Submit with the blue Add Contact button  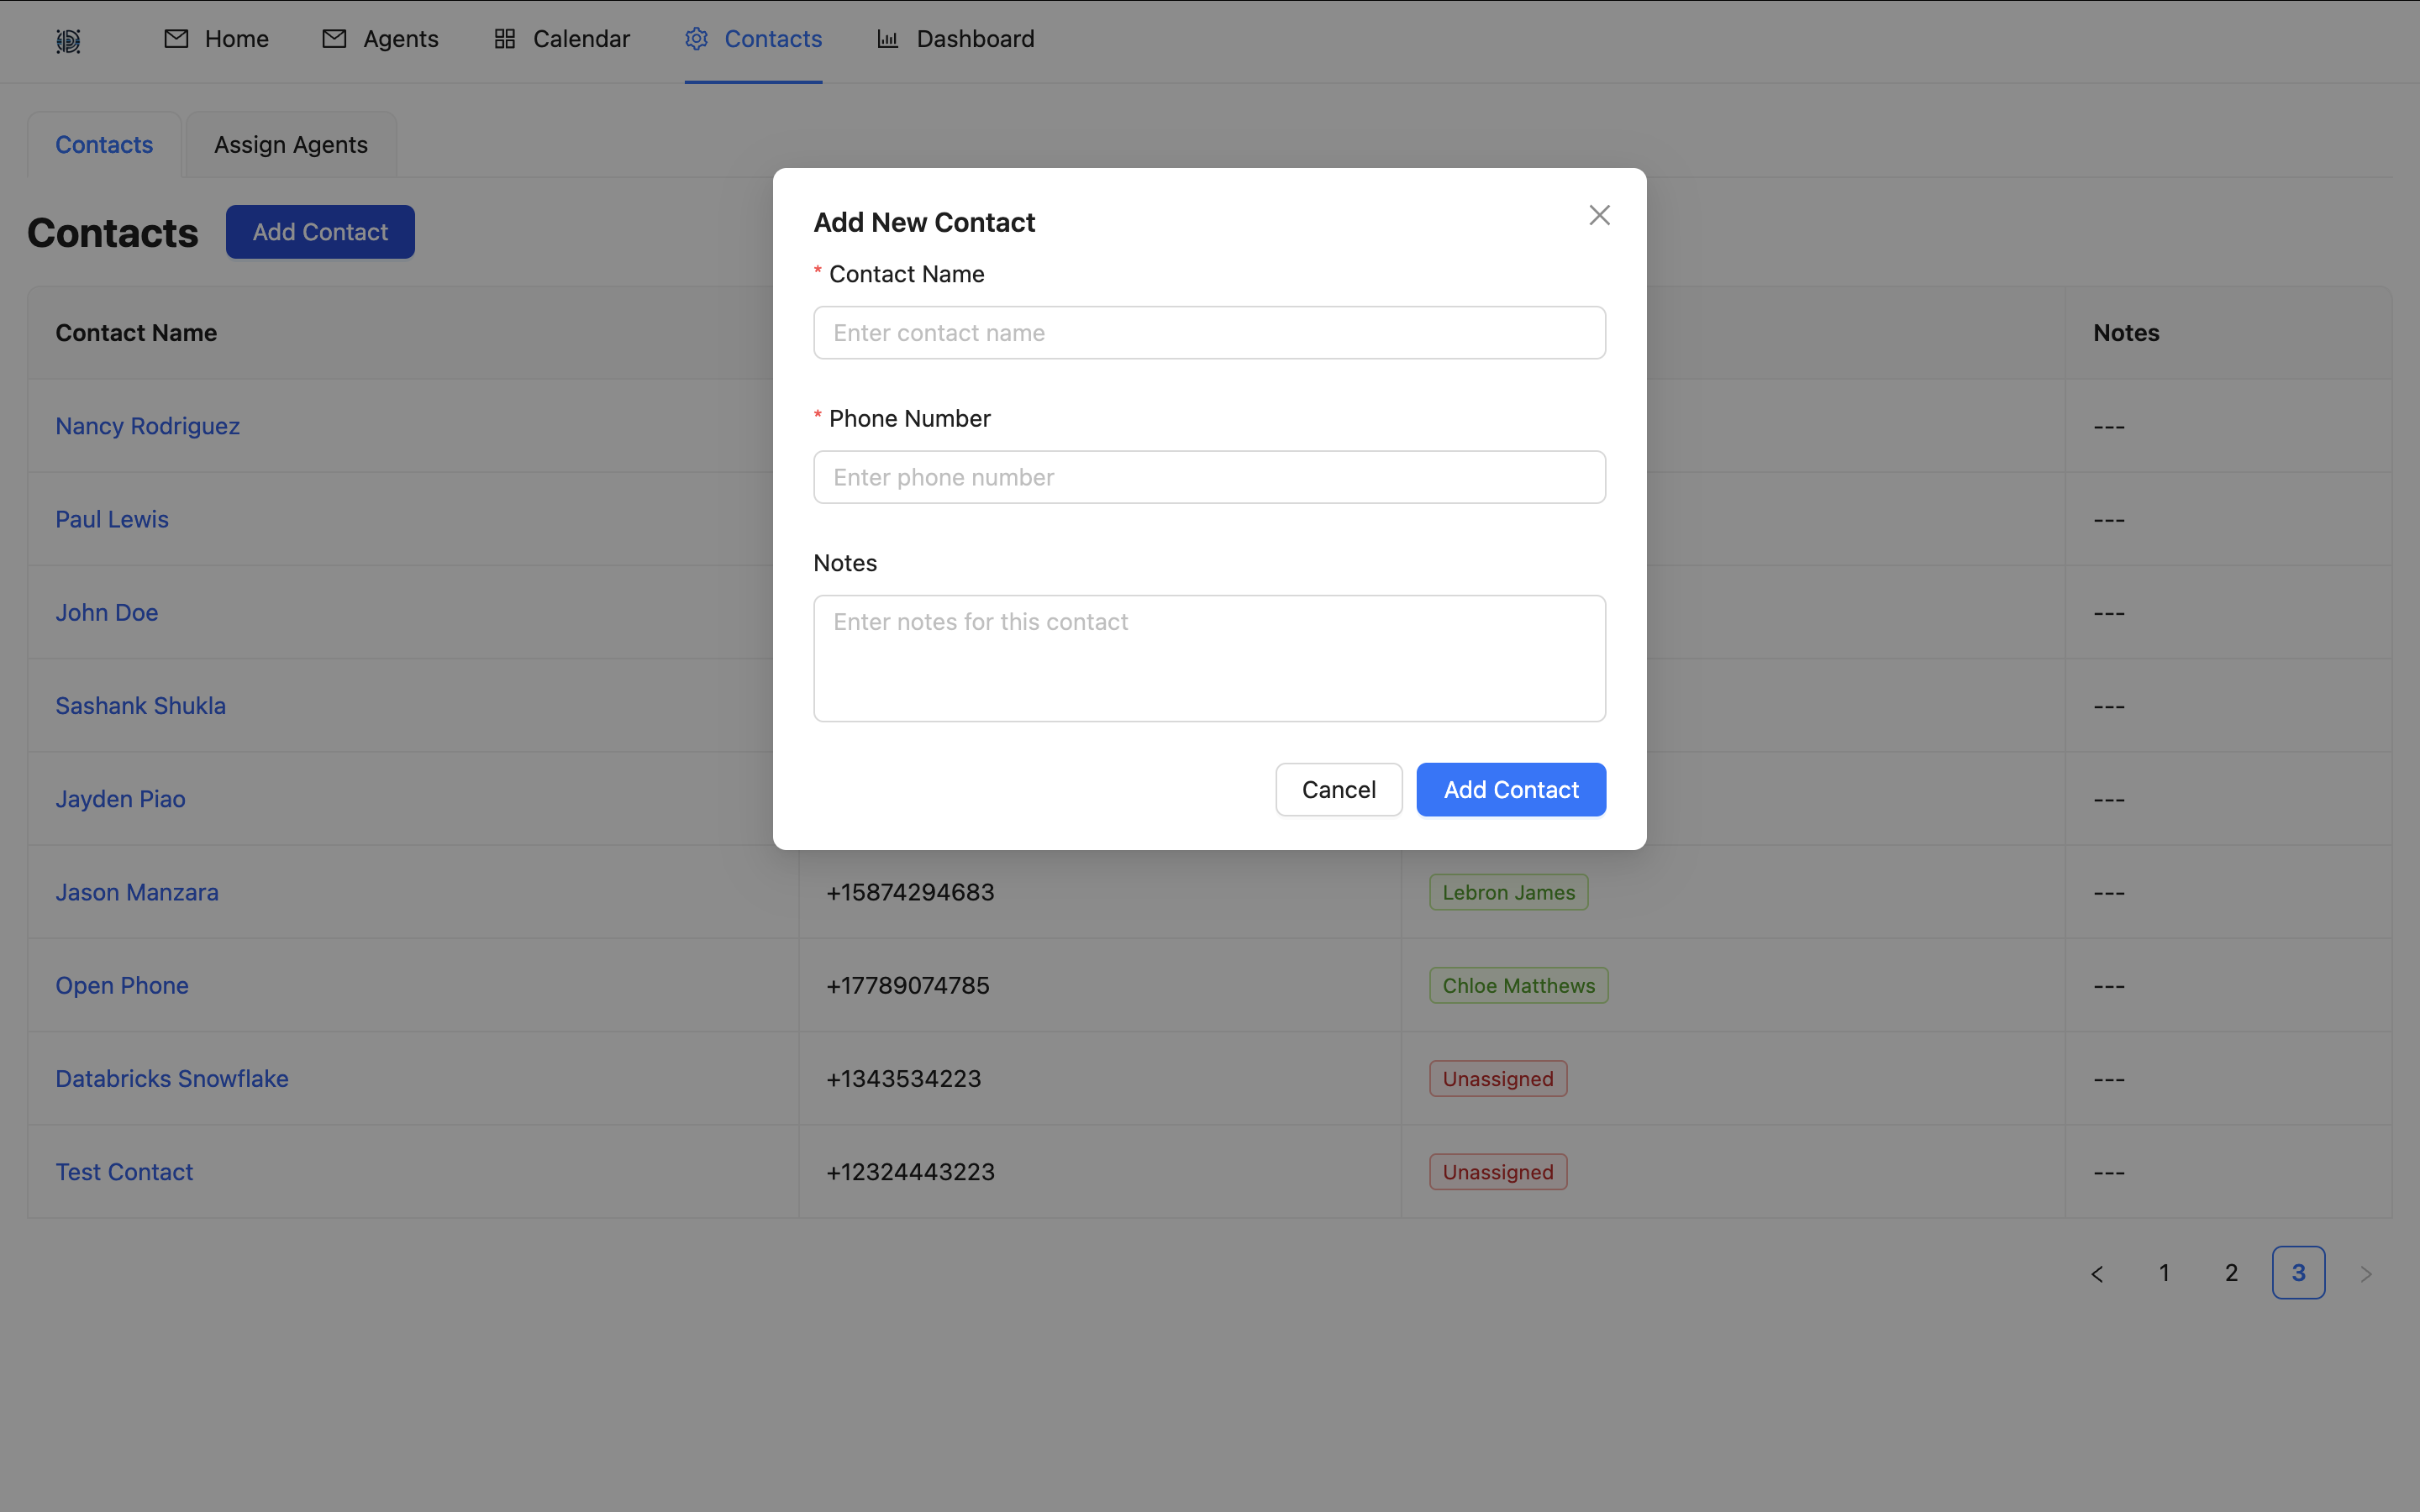tap(1510, 790)
